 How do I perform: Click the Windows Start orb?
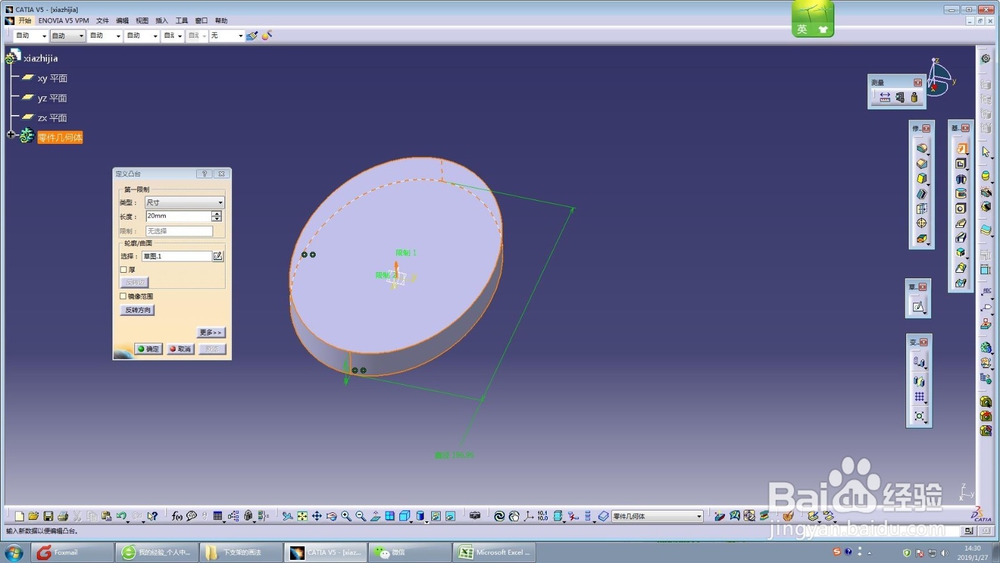(14, 552)
